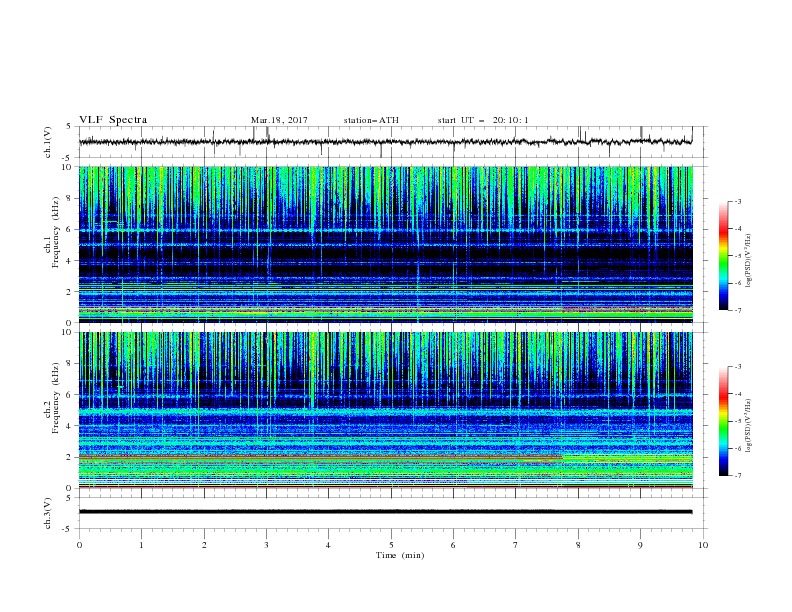Click the time axis tick label "9"
The height and width of the screenshot is (612, 792).
pyautogui.click(x=640, y=545)
